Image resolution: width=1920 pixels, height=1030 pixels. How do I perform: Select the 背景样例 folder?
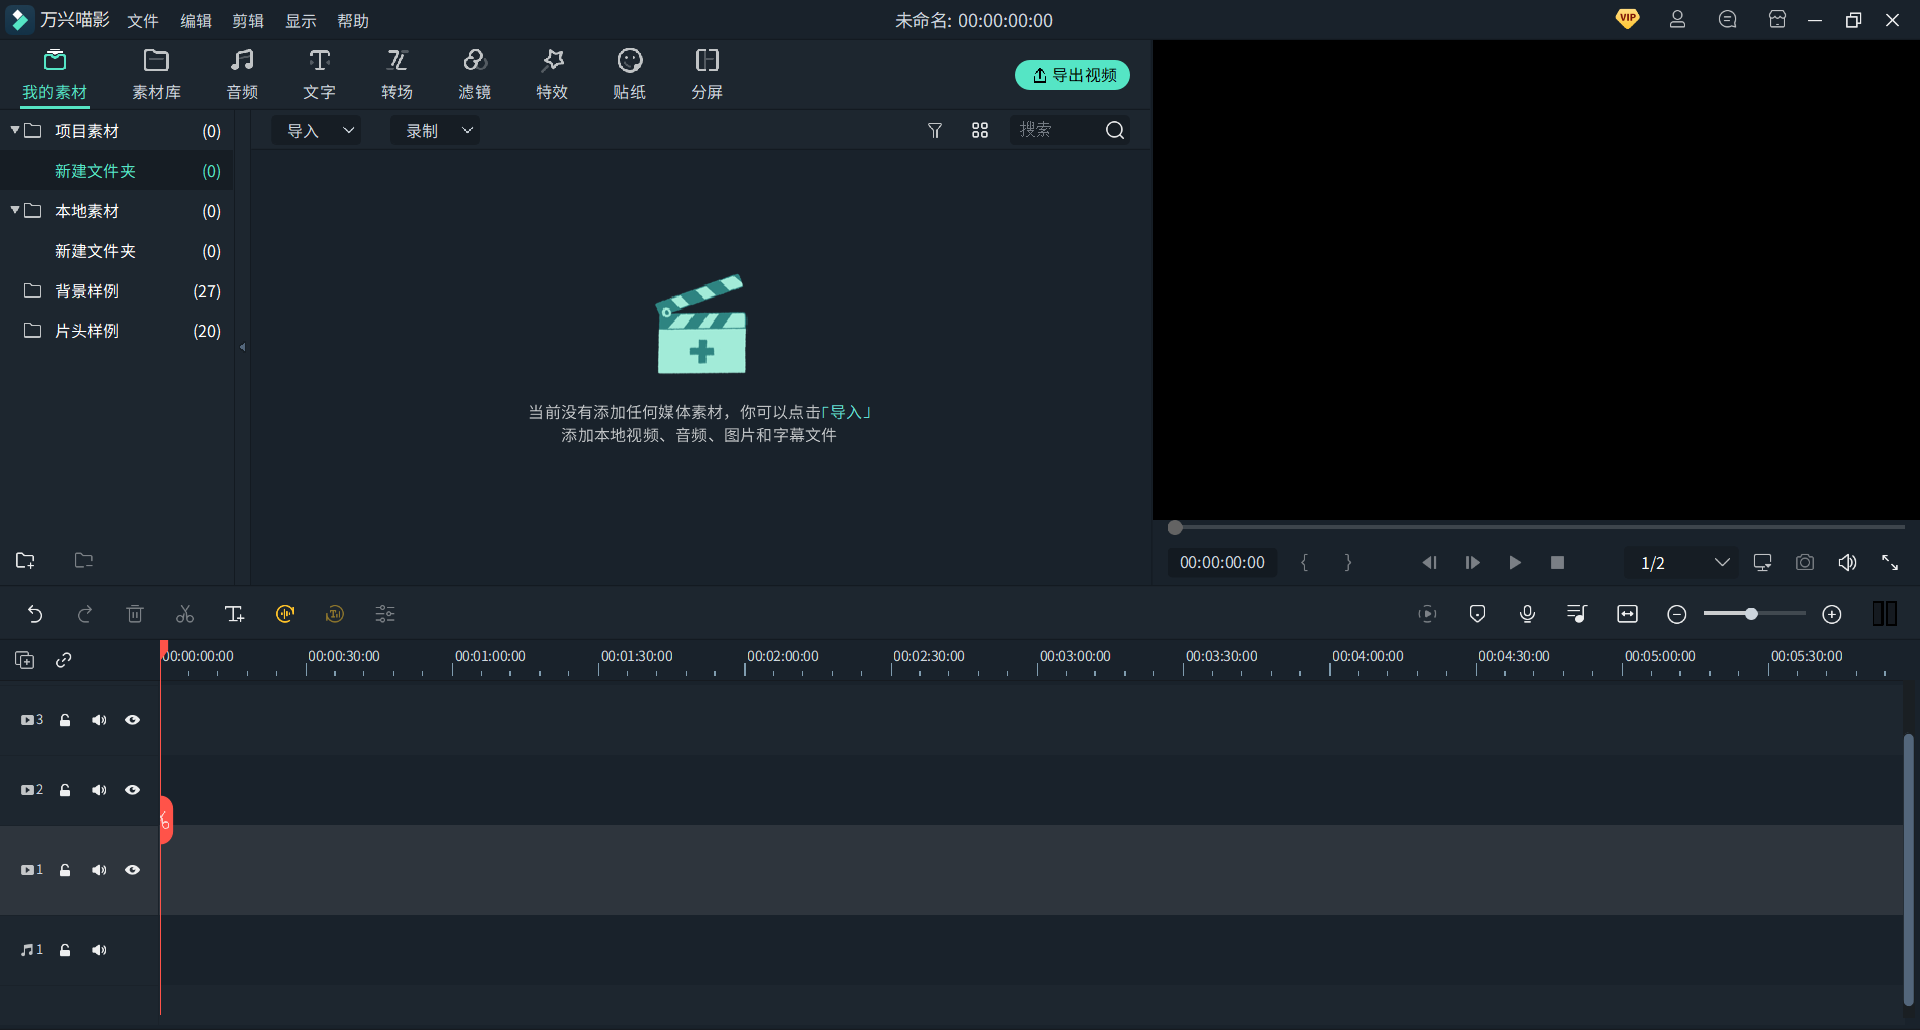(87, 291)
